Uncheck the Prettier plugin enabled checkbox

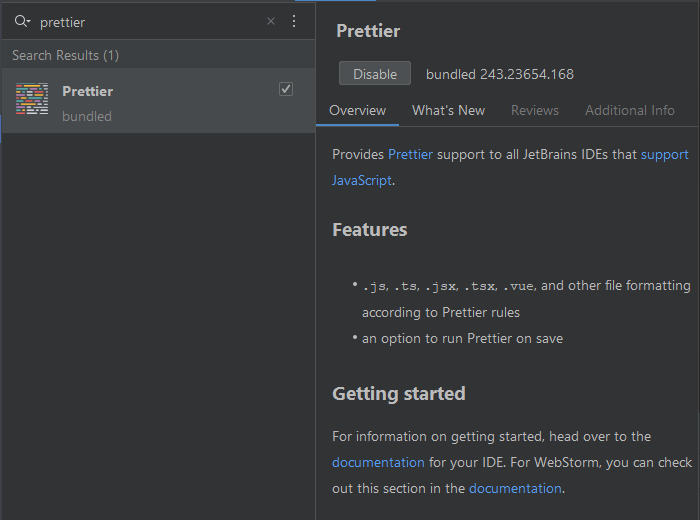[286, 89]
